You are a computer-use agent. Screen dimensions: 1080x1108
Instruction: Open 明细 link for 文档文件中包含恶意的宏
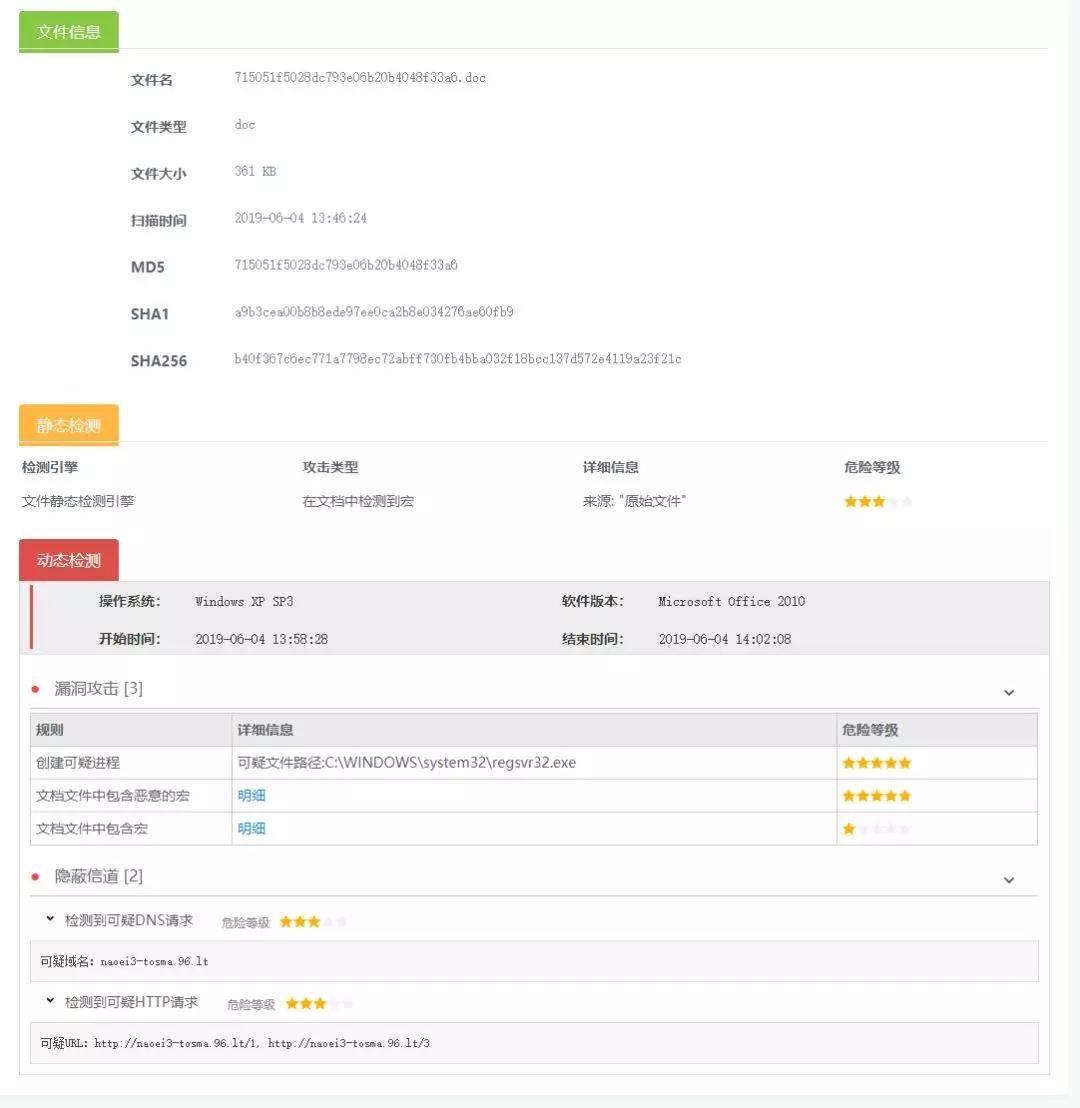click(x=251, y=796)
